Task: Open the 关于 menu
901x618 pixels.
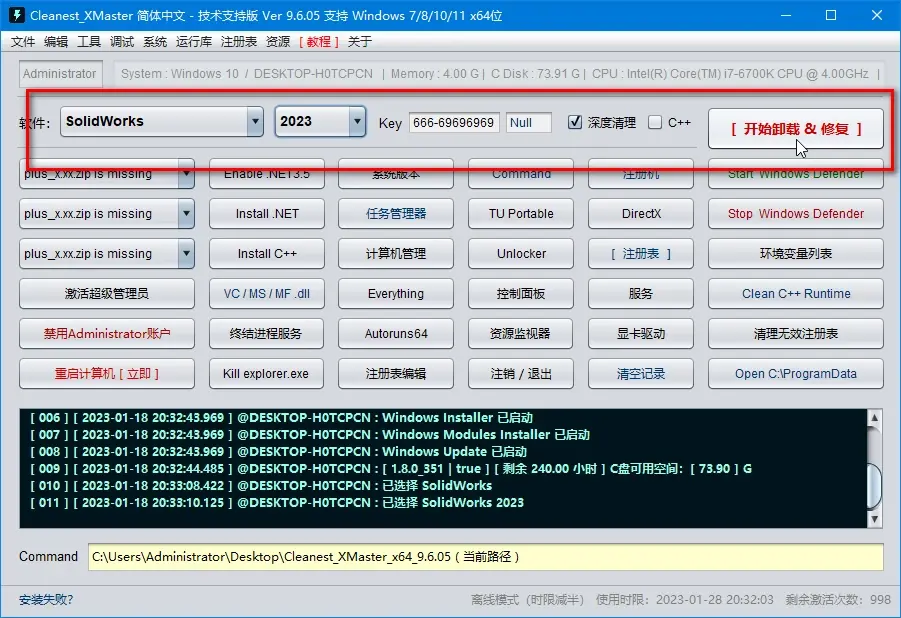Action: tap(360, 41)
